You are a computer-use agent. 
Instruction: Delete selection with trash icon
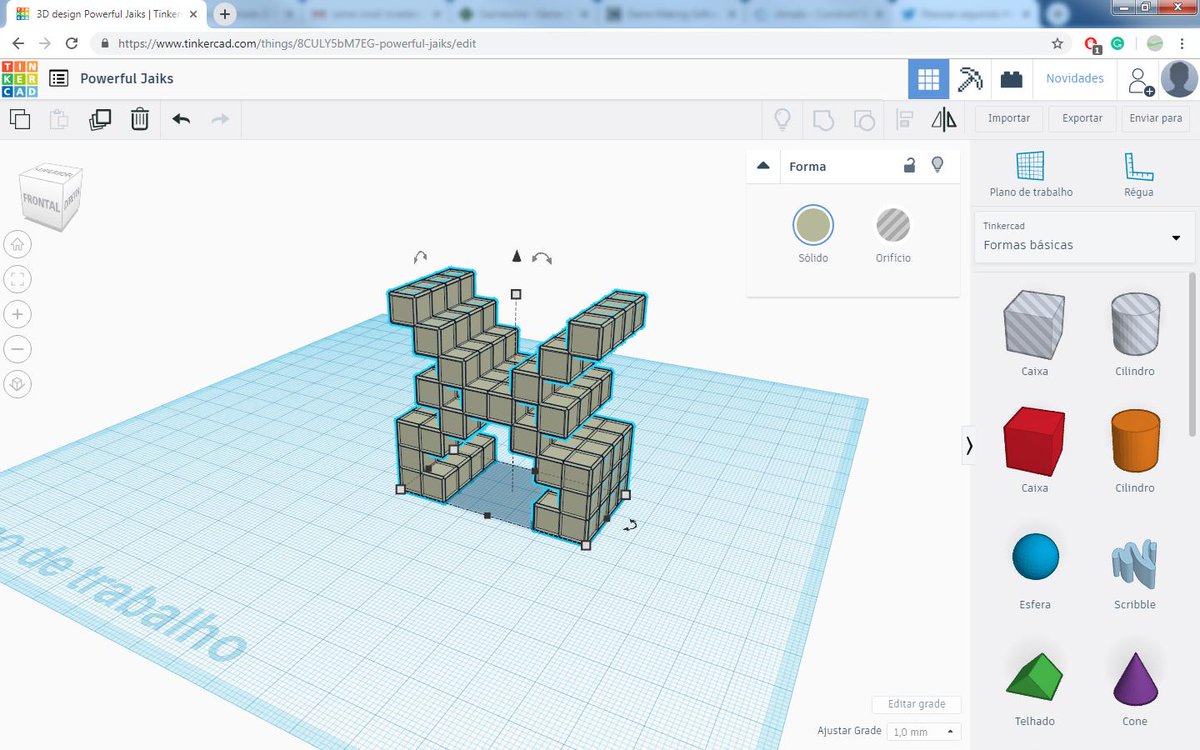[140, 119]
